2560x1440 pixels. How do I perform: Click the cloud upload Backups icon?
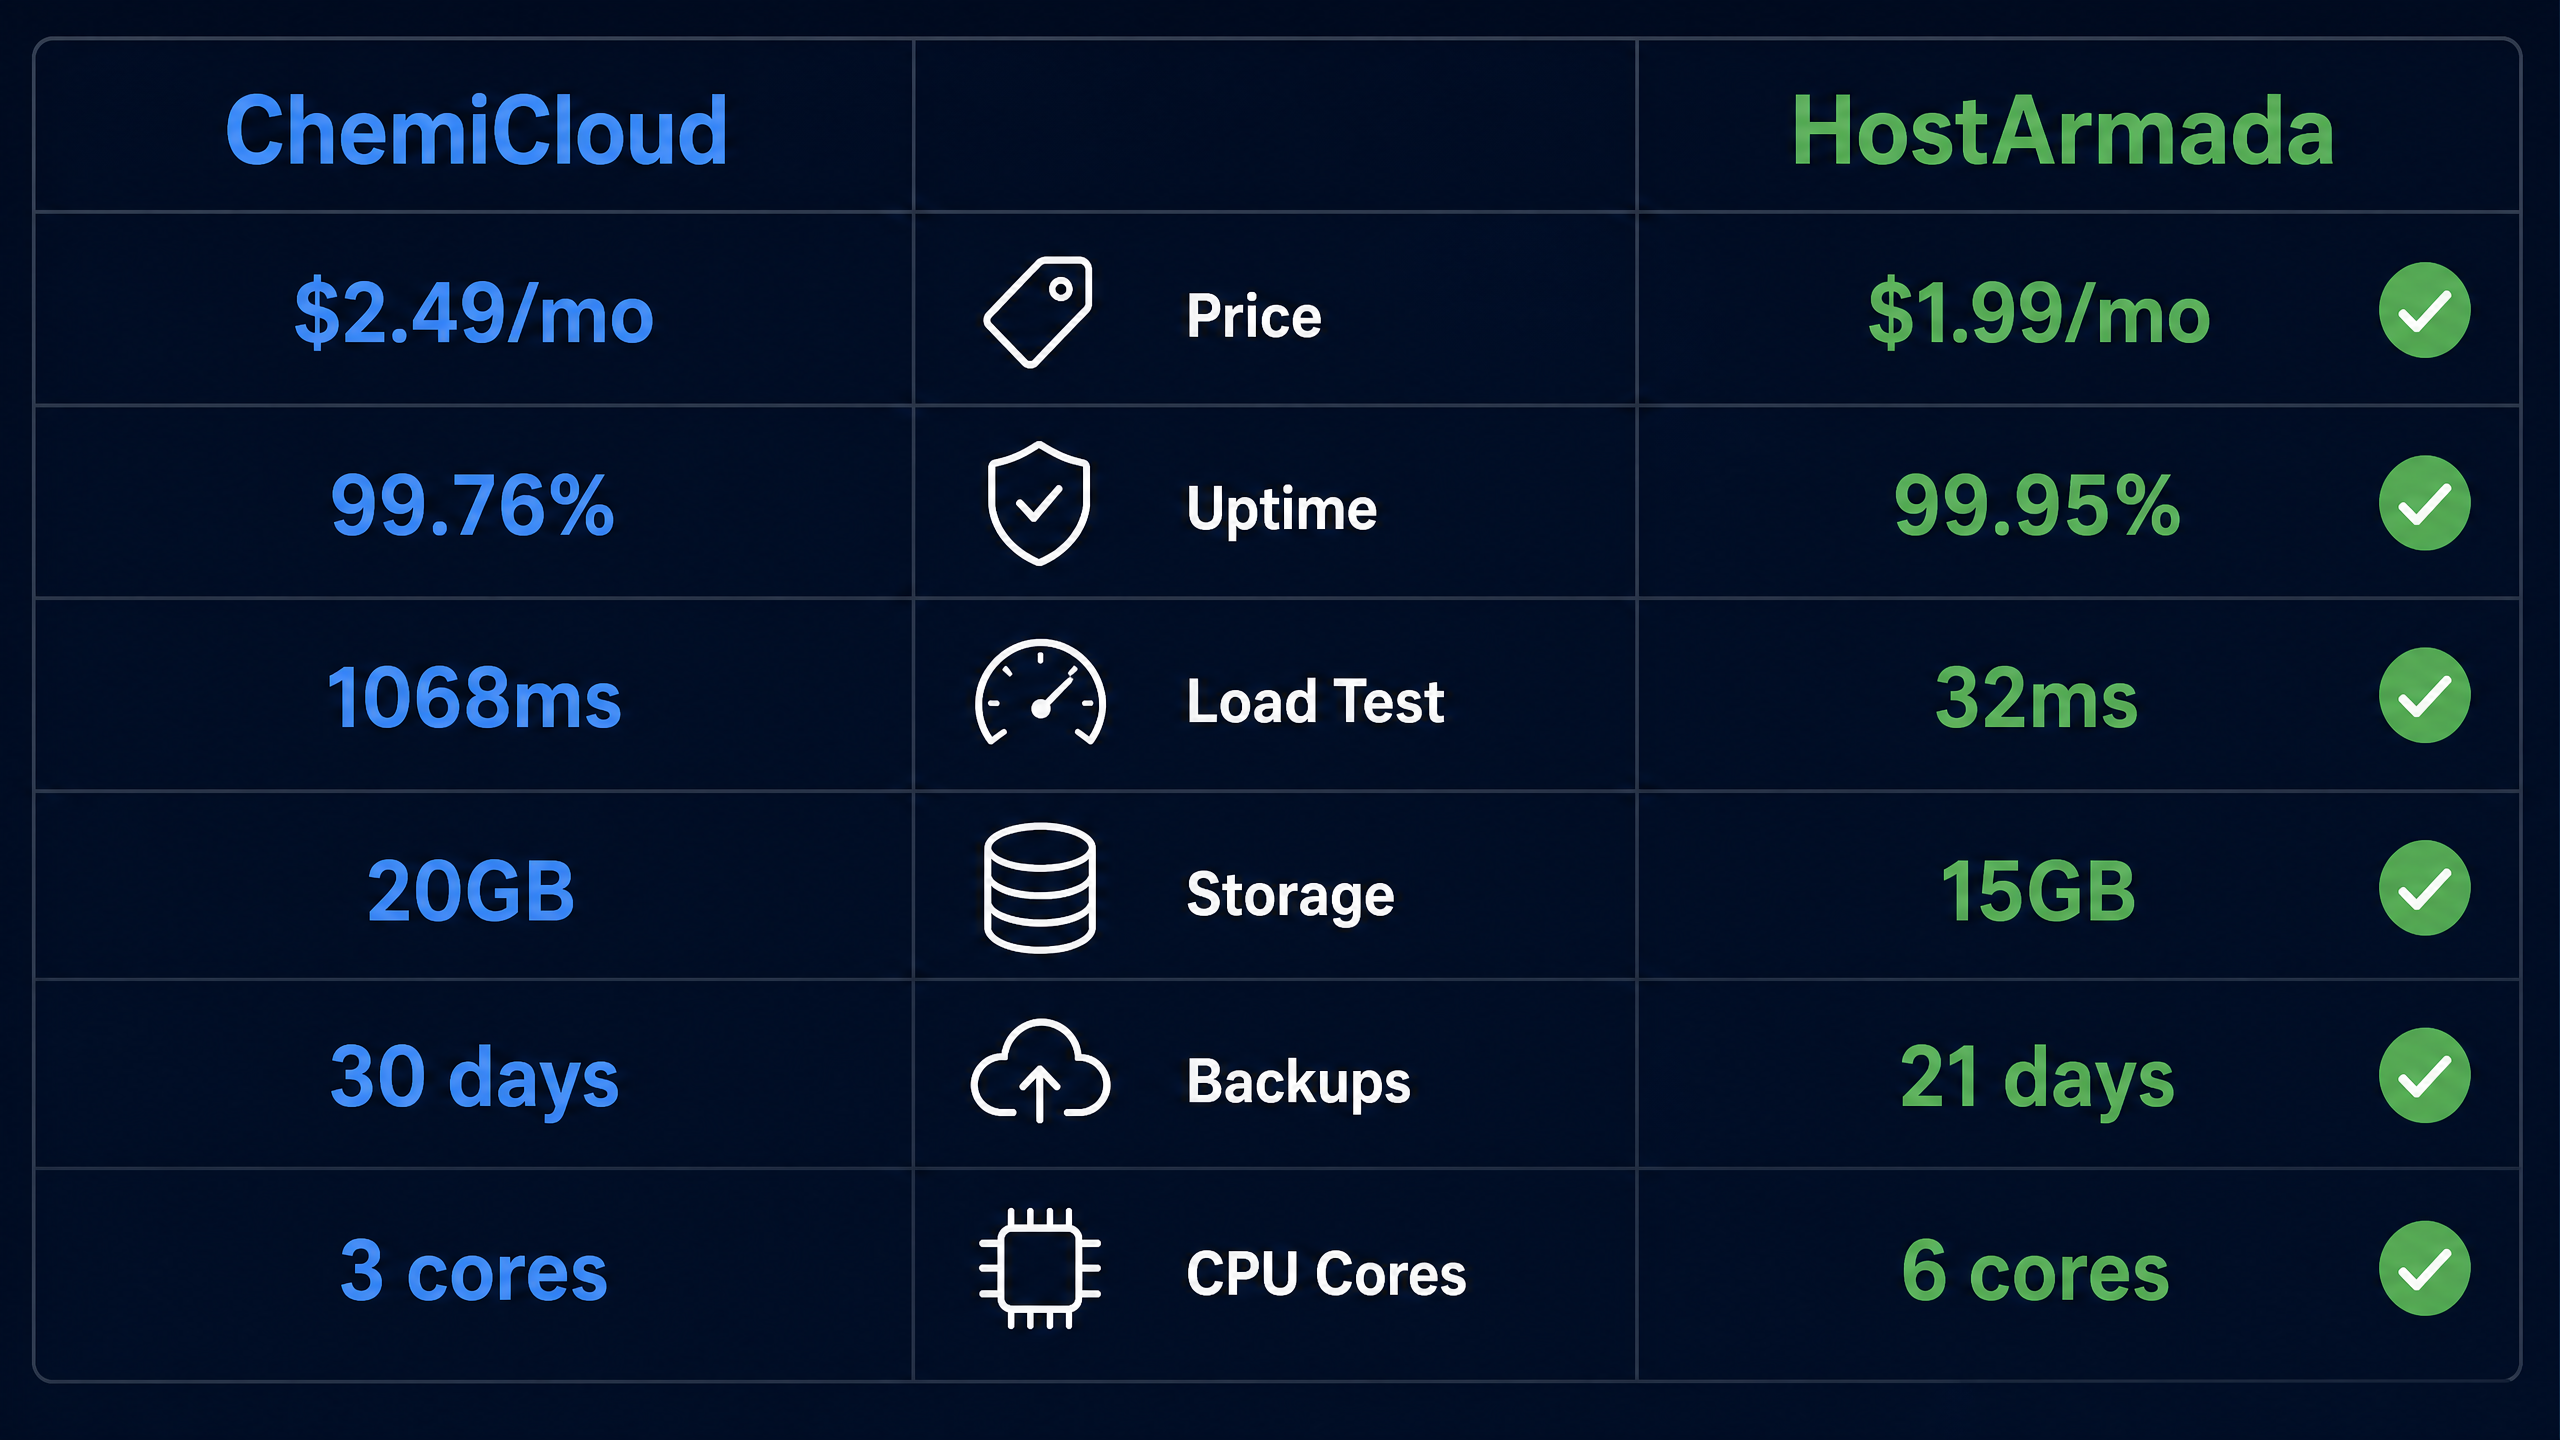pos(1040,1071)
